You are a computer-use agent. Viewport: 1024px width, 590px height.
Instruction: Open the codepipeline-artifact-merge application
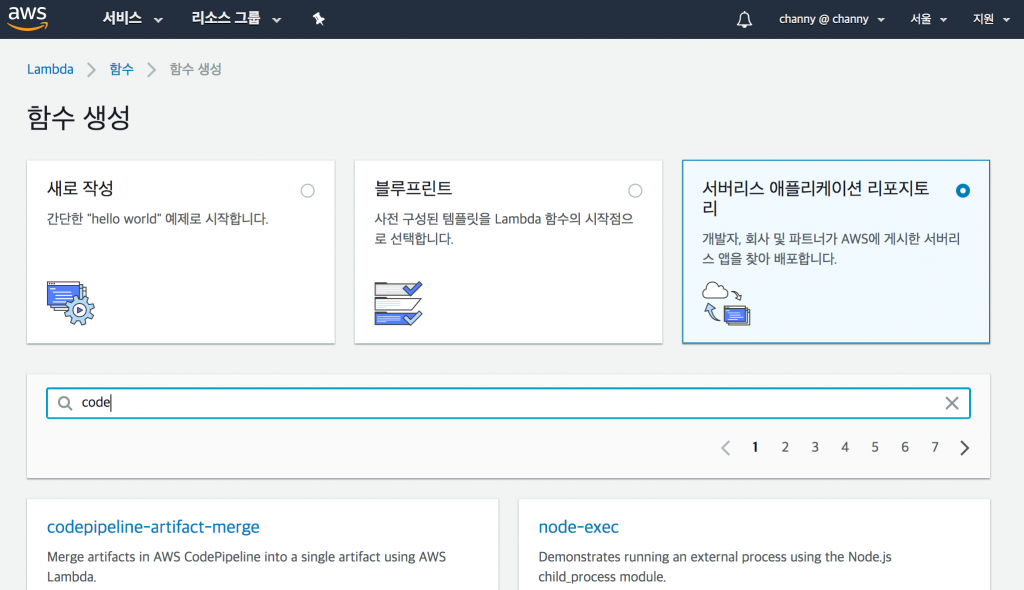(x=153, y=527)
